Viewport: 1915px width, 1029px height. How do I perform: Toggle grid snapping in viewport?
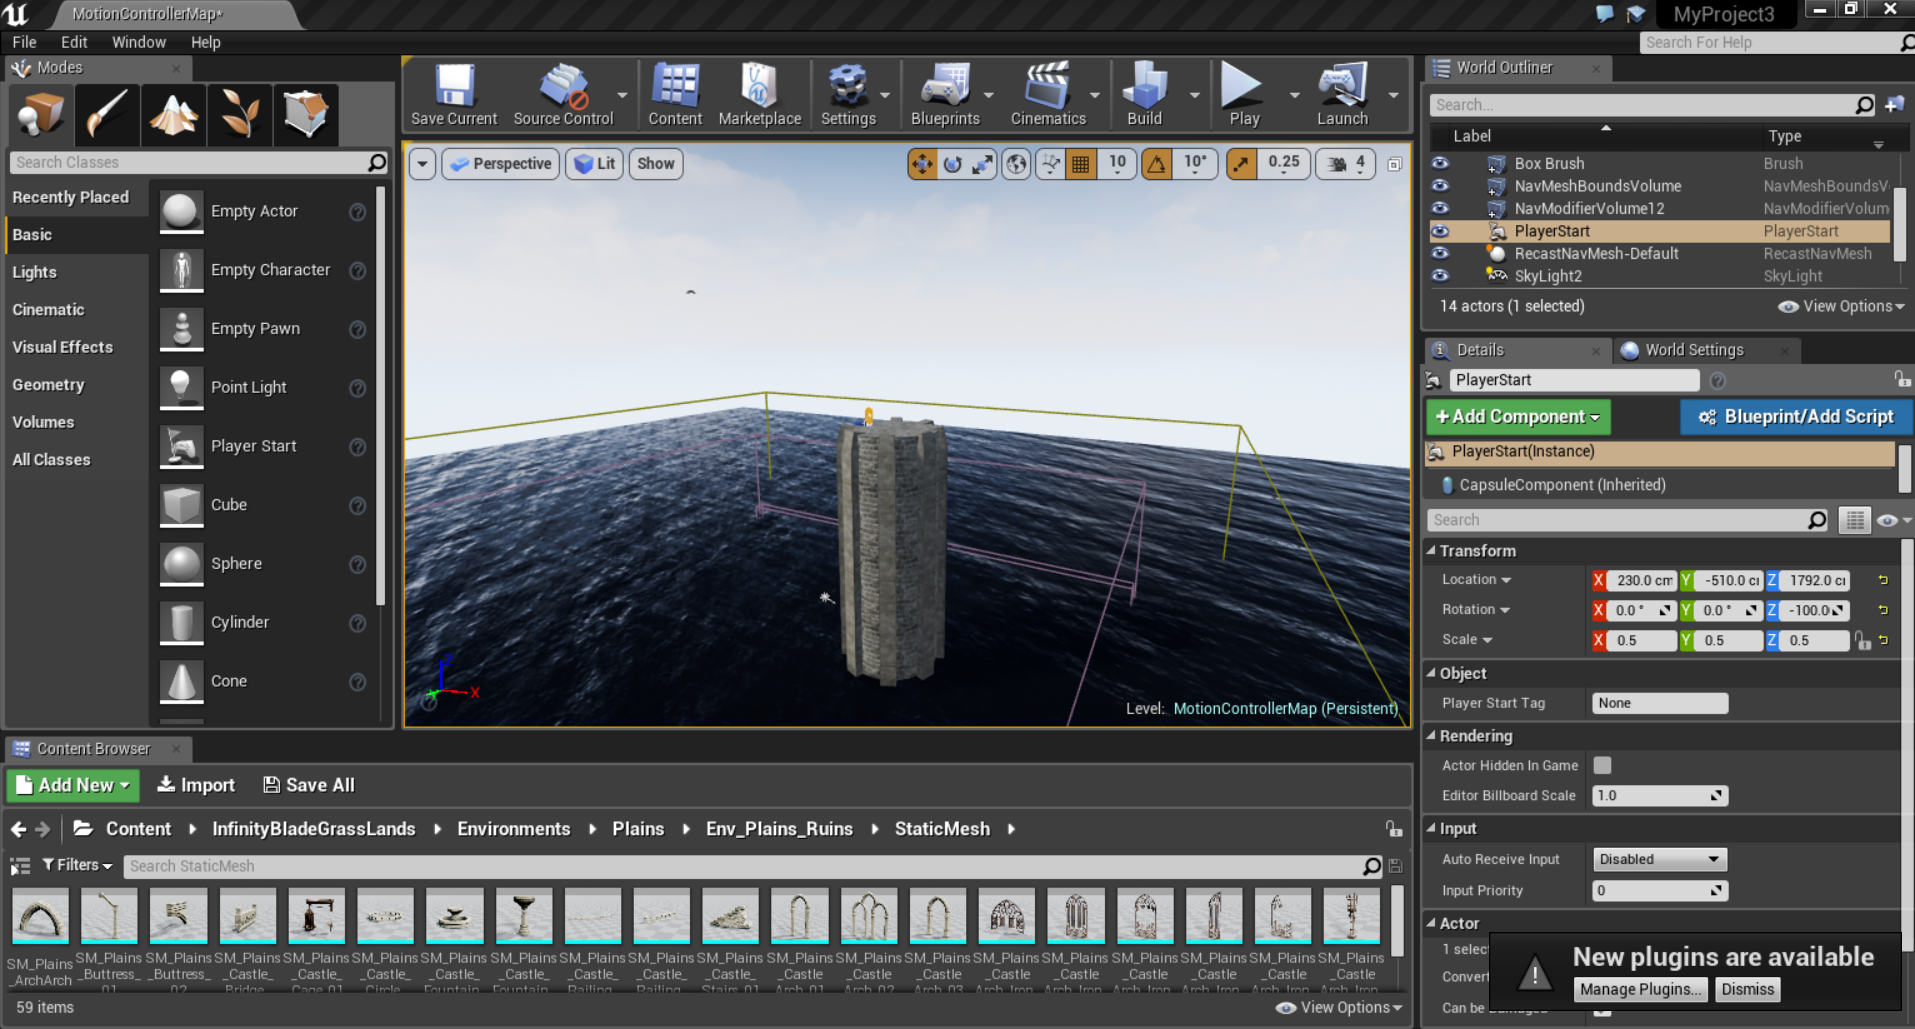1081,164
